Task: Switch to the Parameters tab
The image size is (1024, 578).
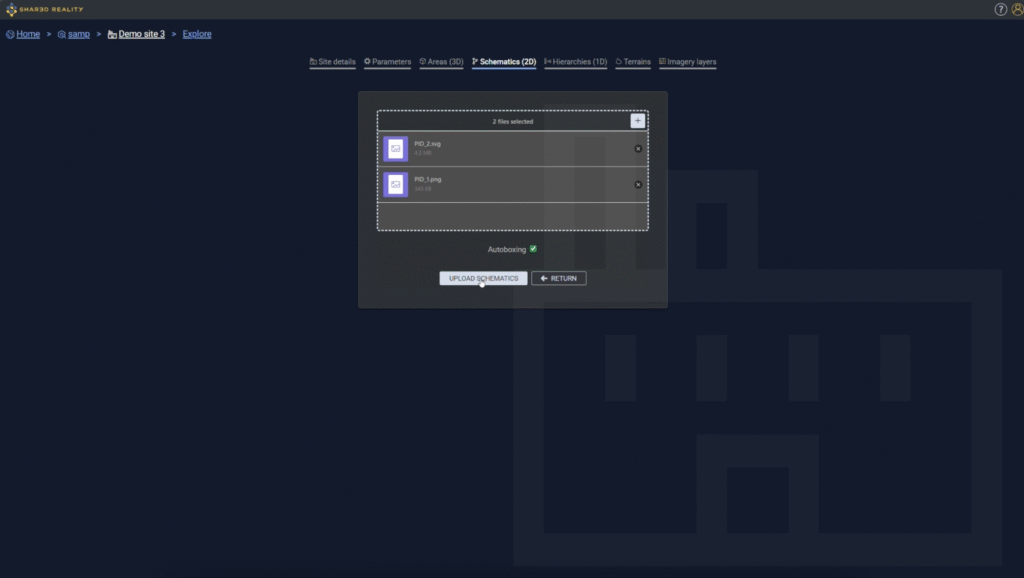Action: point(390,61)
